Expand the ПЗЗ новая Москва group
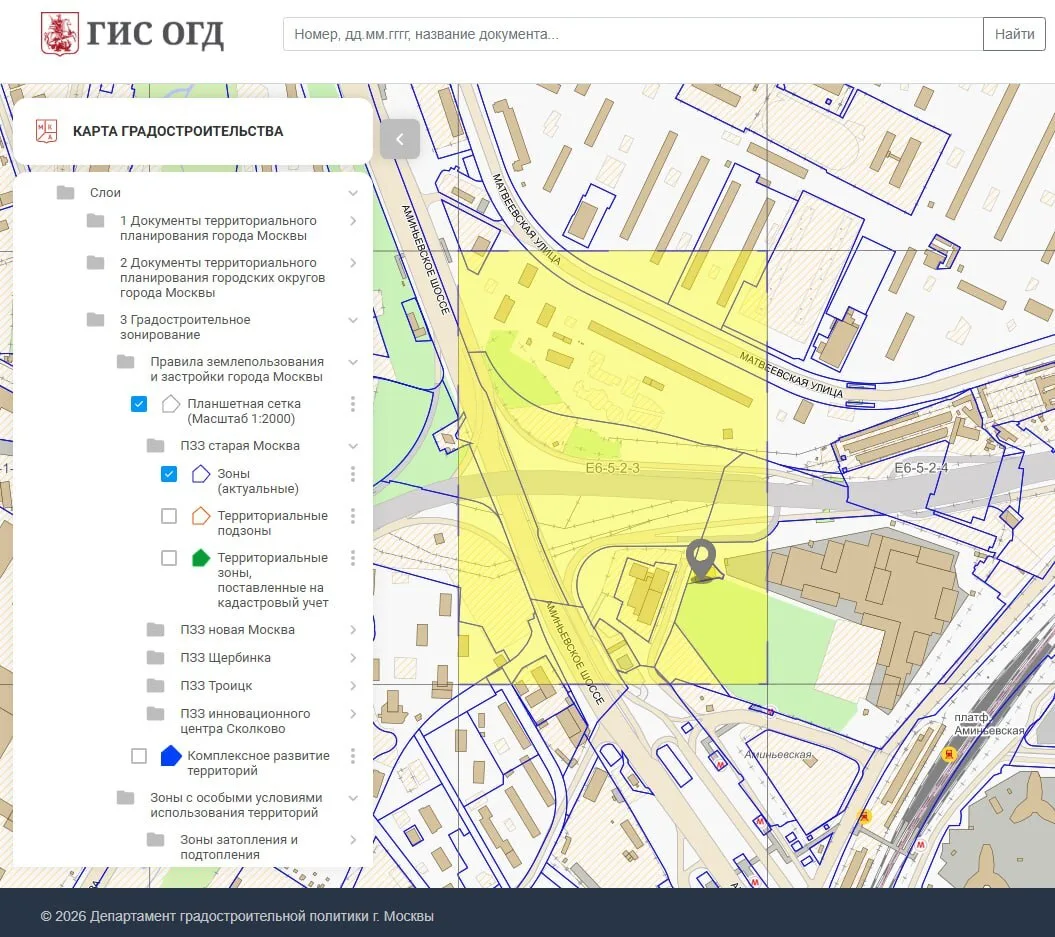1055x937 pixels. [353, 630]
